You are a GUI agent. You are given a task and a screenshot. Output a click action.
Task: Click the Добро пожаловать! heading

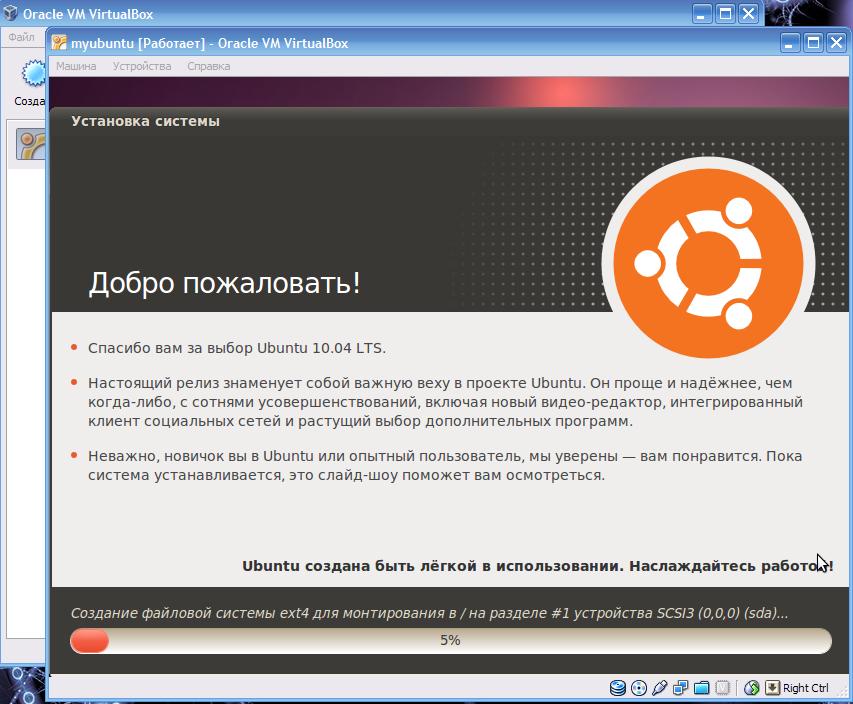pos(224,283)
